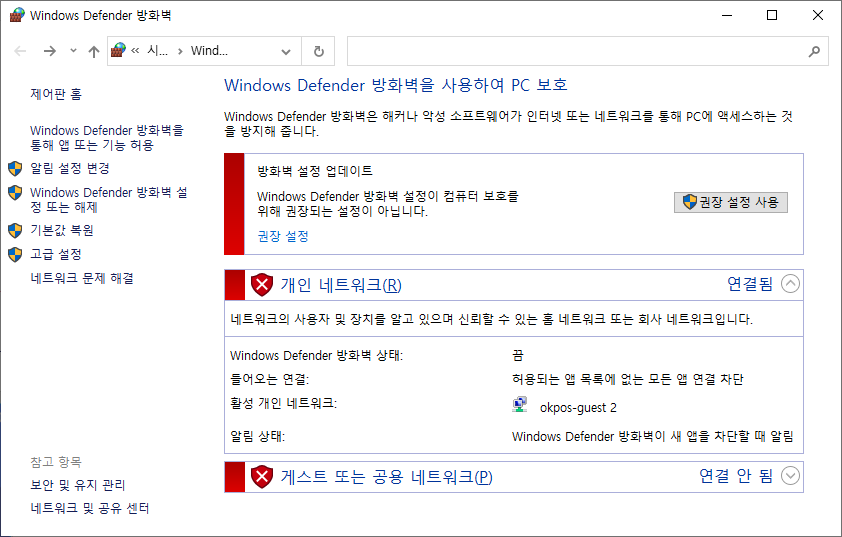Expand the 게스트 또는 공용 네트워크 section

pyautogui.click(x=790, y=476)
